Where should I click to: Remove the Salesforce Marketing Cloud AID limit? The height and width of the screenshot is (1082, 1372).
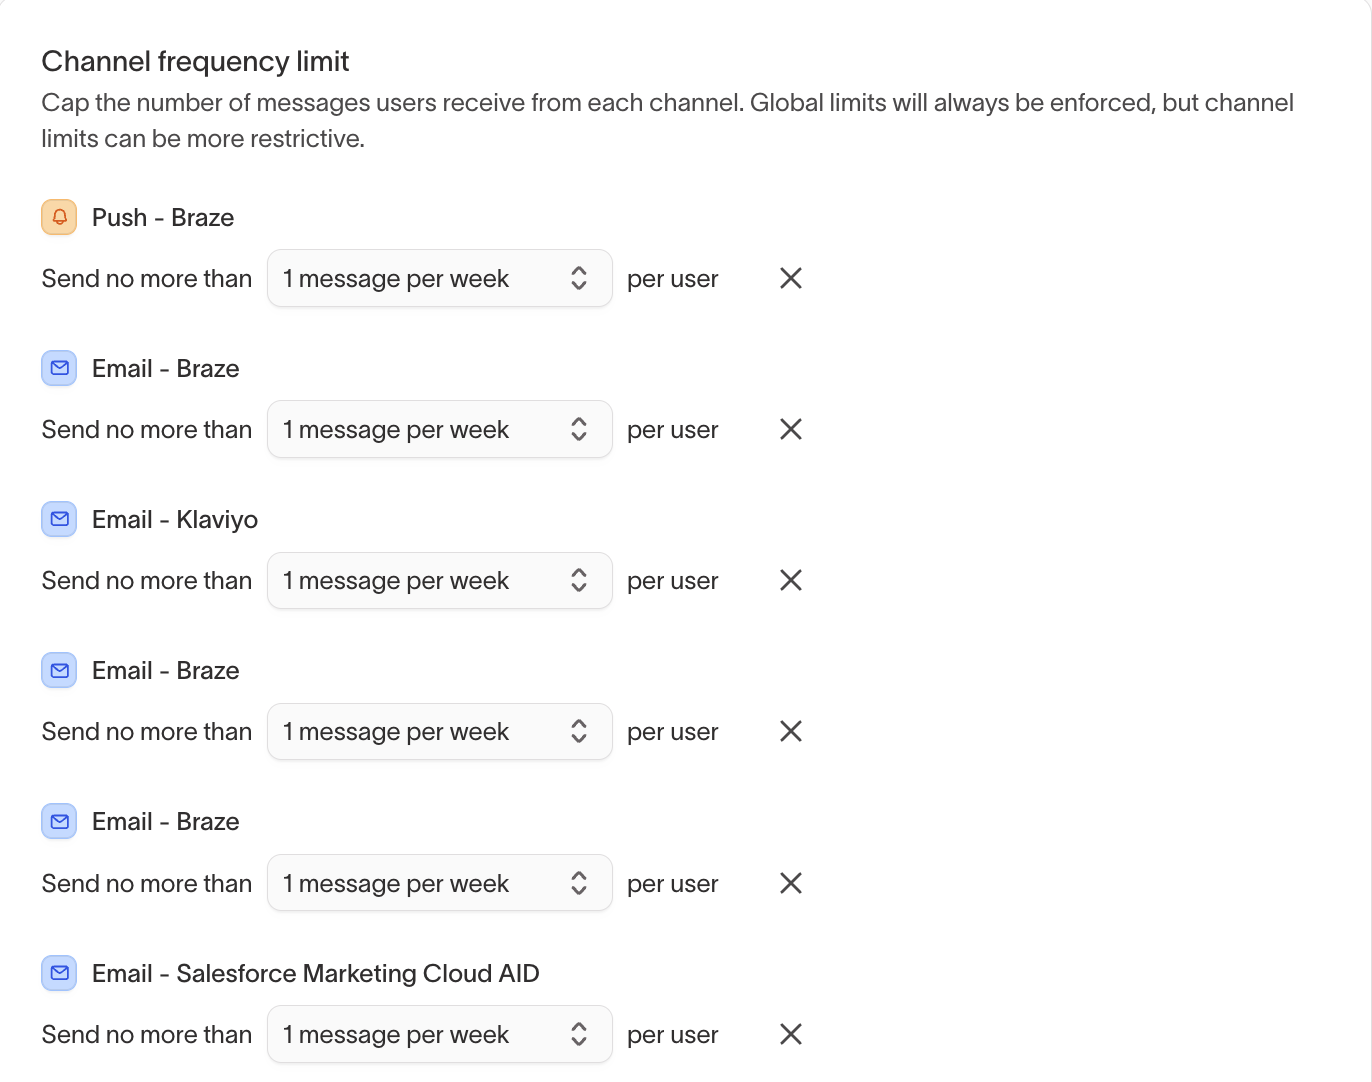791,1034
